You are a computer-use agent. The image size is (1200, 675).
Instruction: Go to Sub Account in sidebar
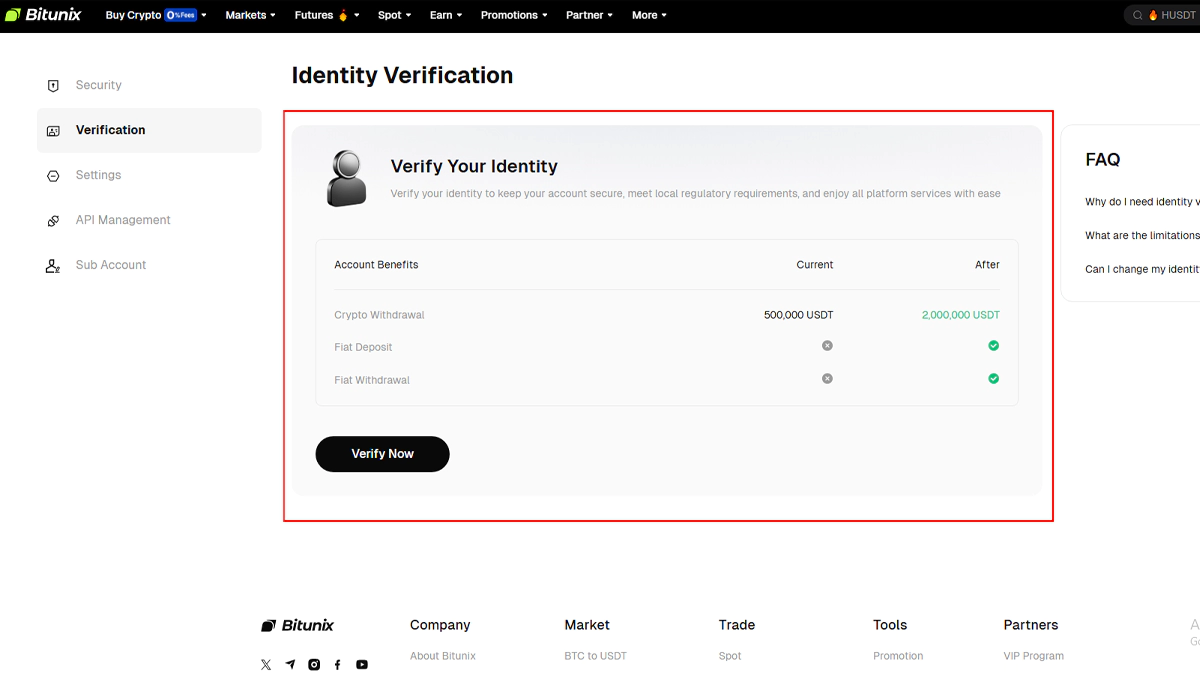coord(110,265)
